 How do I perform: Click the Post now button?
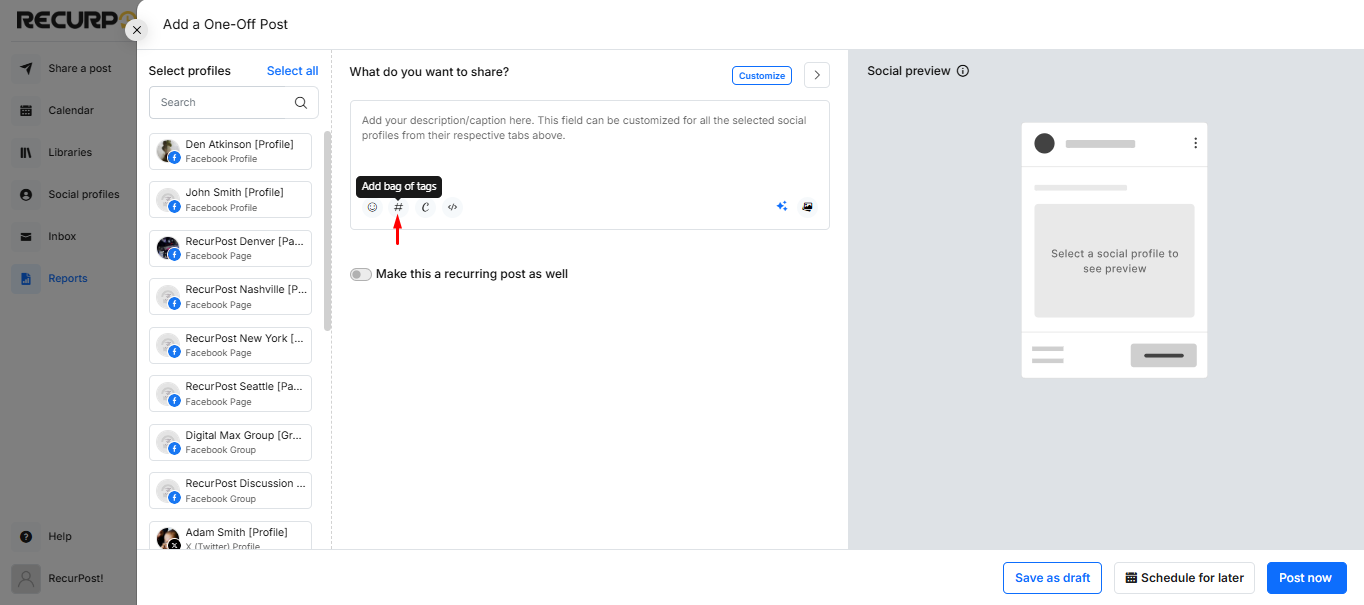click(x=1306, y=578)
